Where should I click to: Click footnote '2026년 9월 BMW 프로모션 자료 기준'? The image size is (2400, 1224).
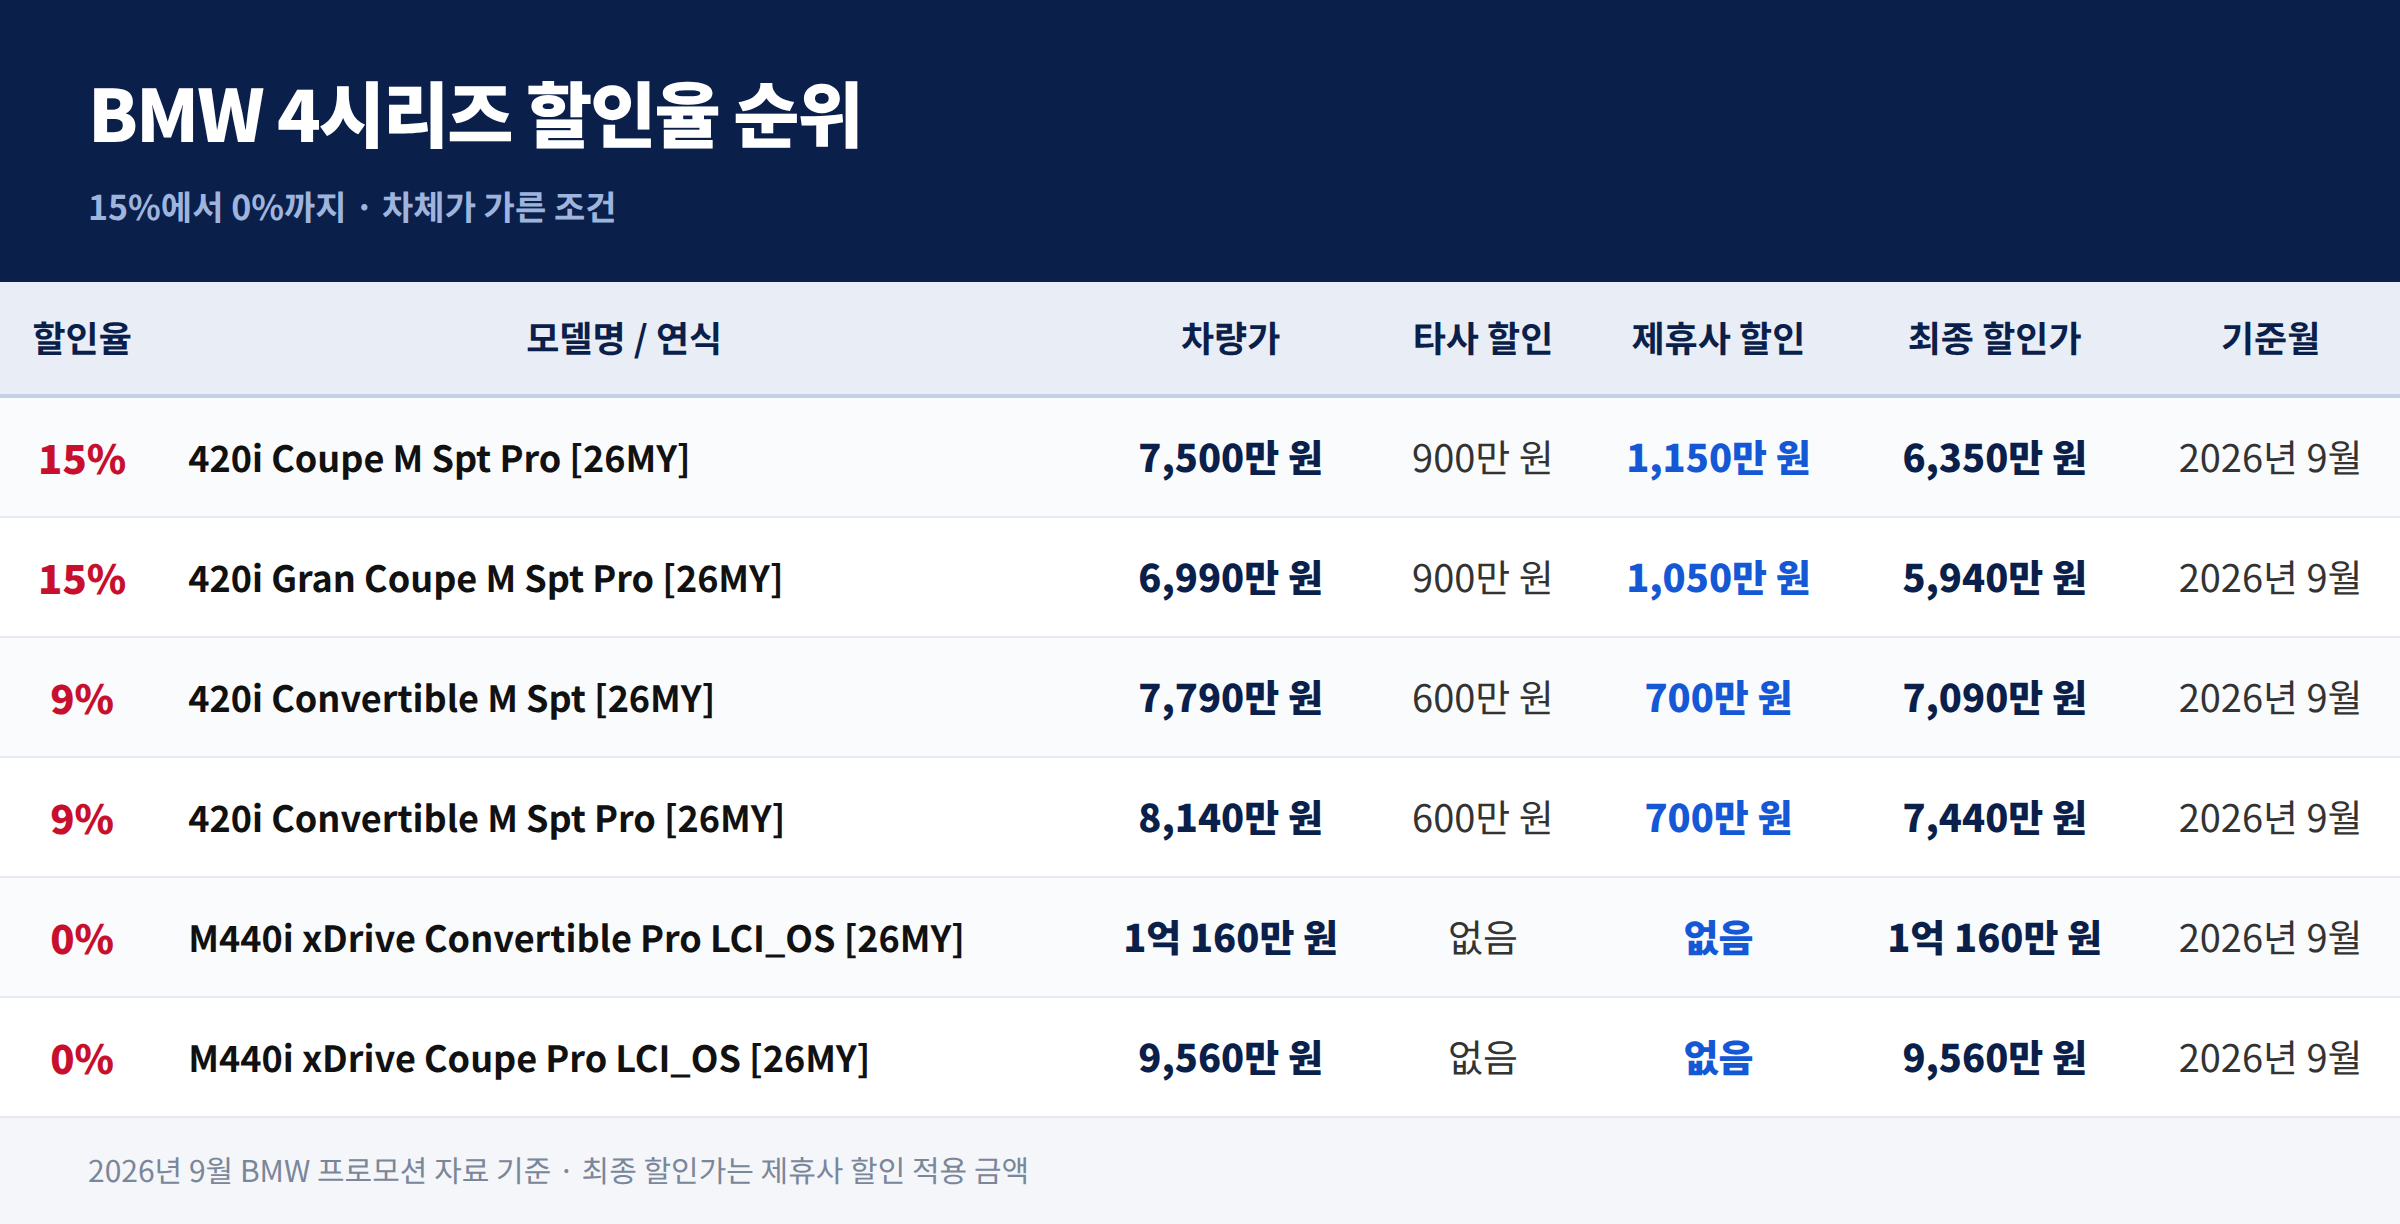(319, 1170)
